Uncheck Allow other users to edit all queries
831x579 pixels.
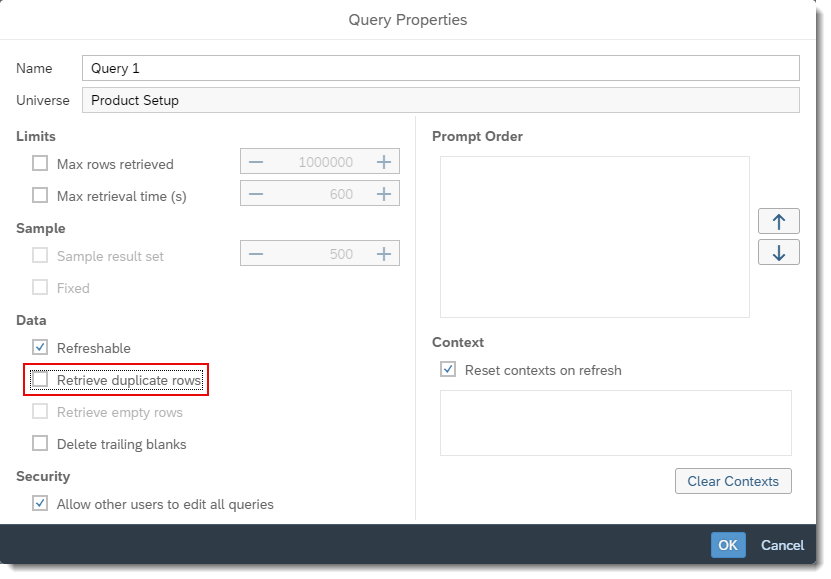[x=40, y=504]
